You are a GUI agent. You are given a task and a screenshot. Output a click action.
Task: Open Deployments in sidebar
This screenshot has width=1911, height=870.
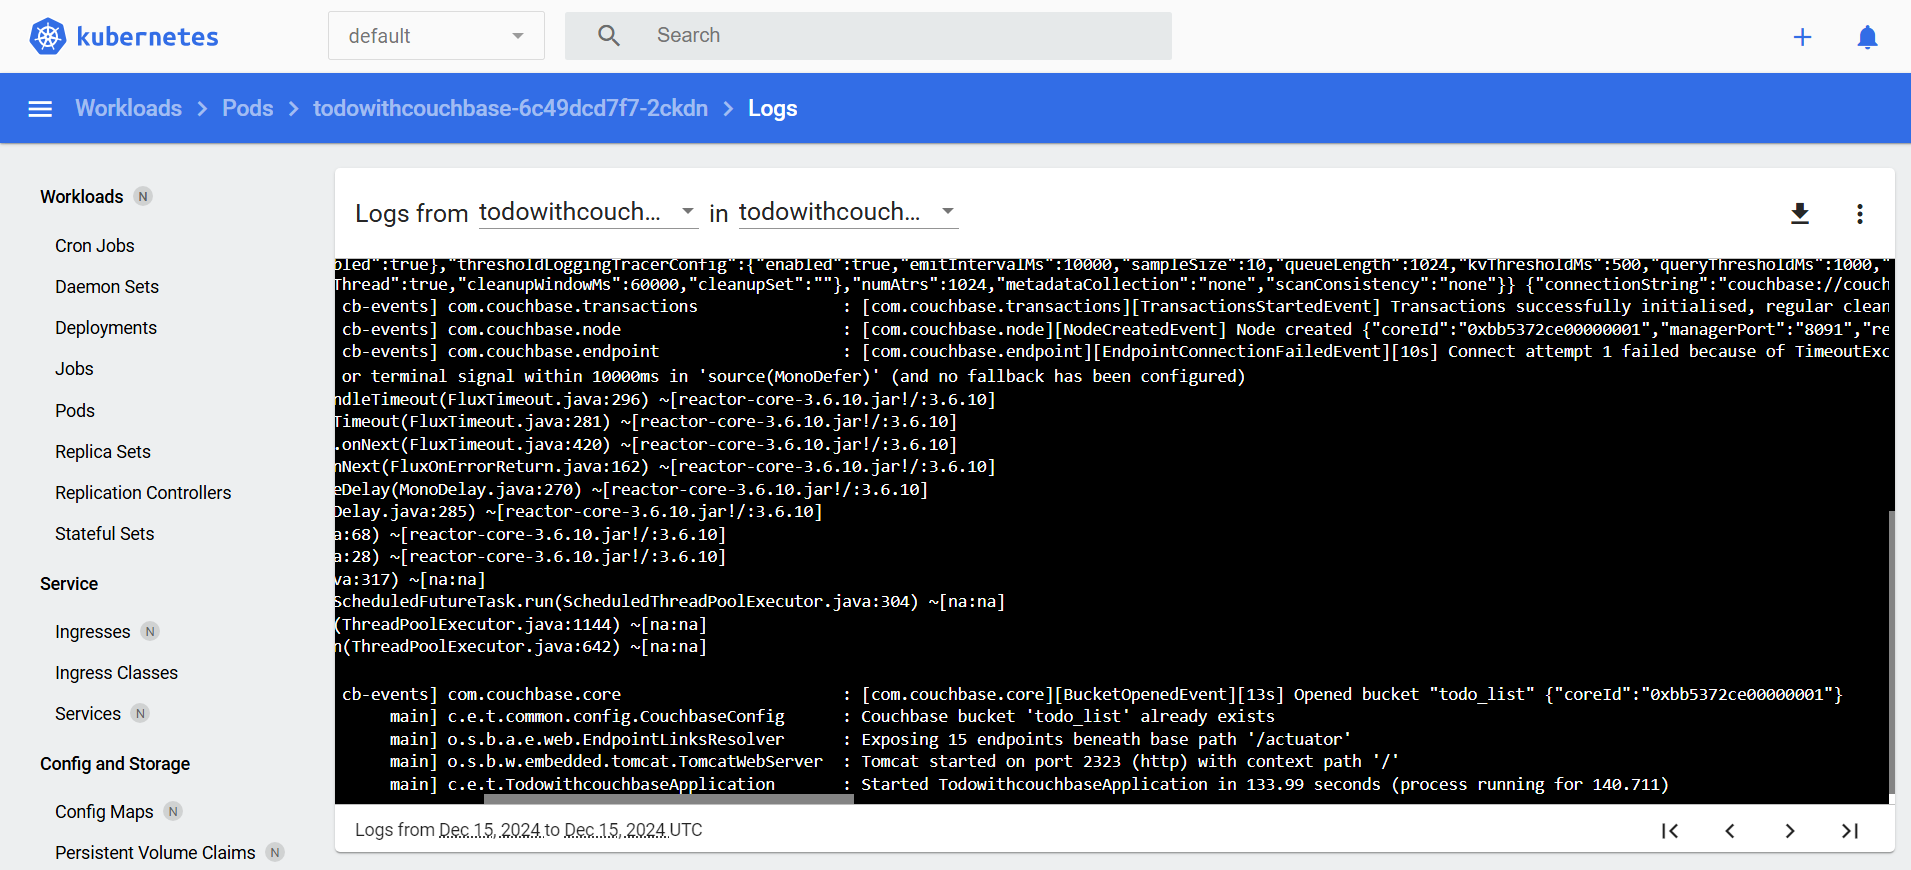(x=106, y=328)
